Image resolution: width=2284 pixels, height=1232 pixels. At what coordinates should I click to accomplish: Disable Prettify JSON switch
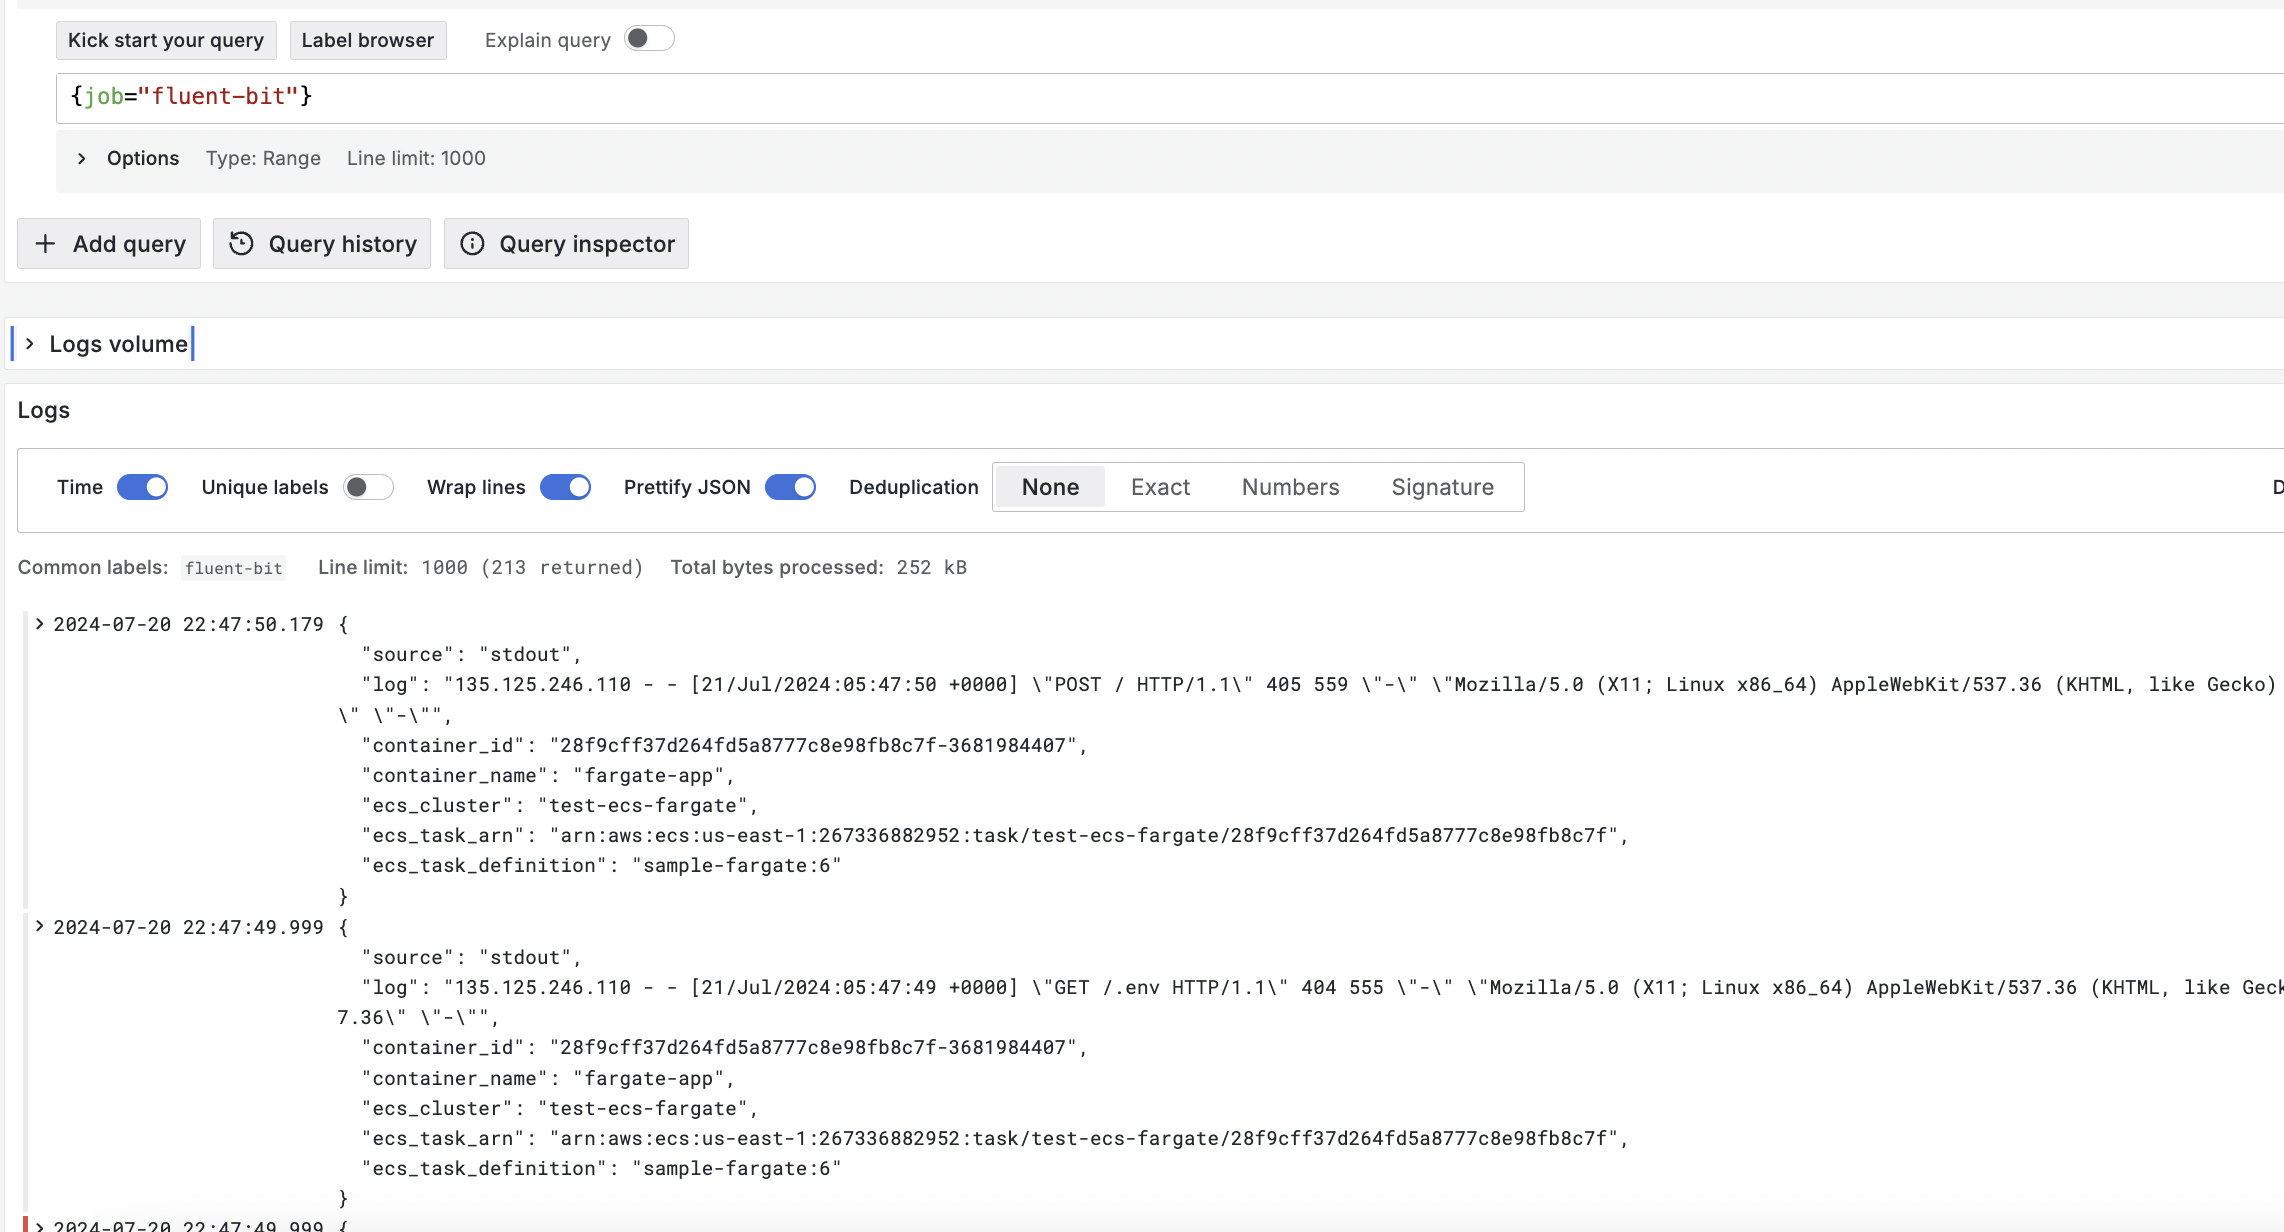pos(790,487)
